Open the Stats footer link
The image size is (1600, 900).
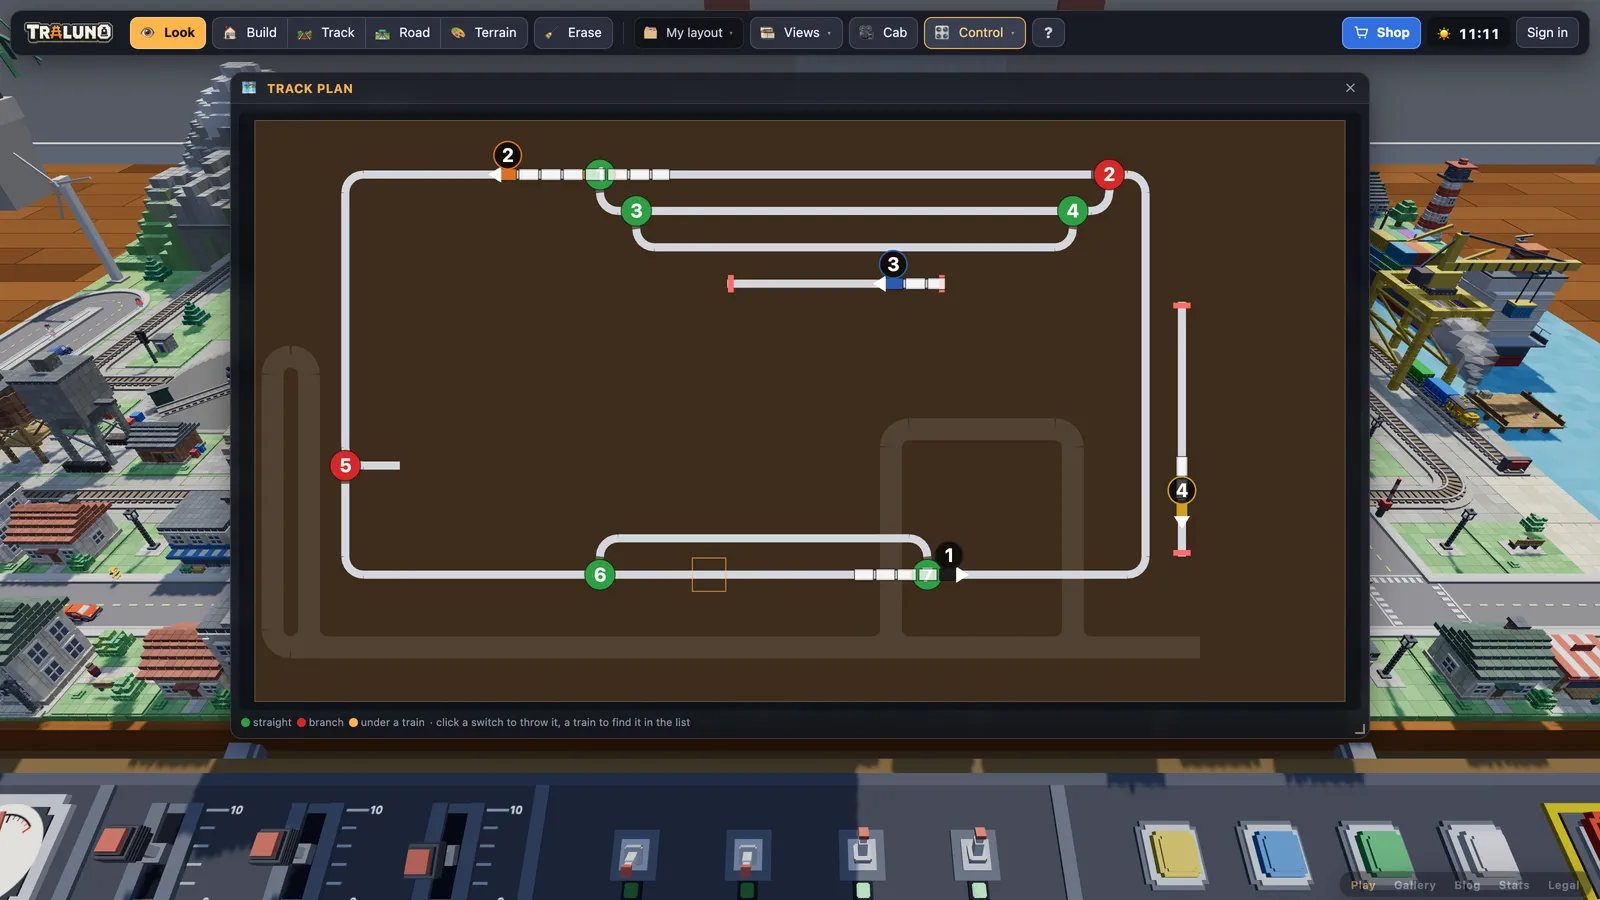pyautogui.click(x=1514, y=885)
